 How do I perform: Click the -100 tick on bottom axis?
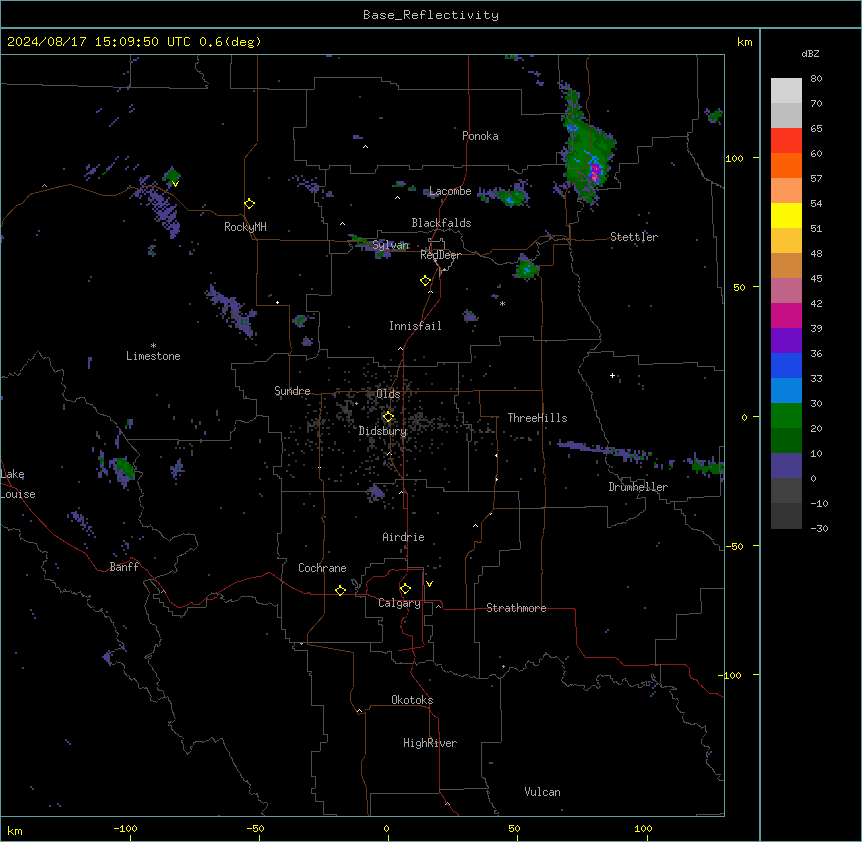point(126,828)
